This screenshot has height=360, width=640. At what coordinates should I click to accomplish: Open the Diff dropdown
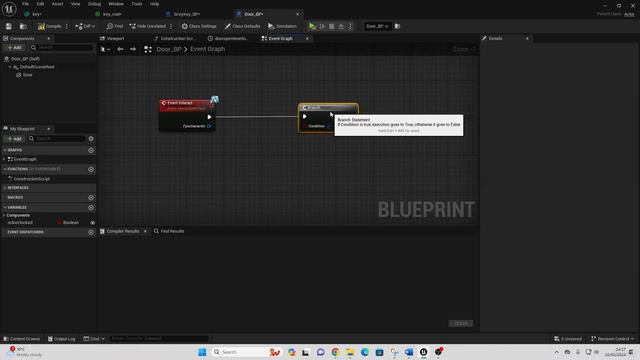[x=85, y=26]
